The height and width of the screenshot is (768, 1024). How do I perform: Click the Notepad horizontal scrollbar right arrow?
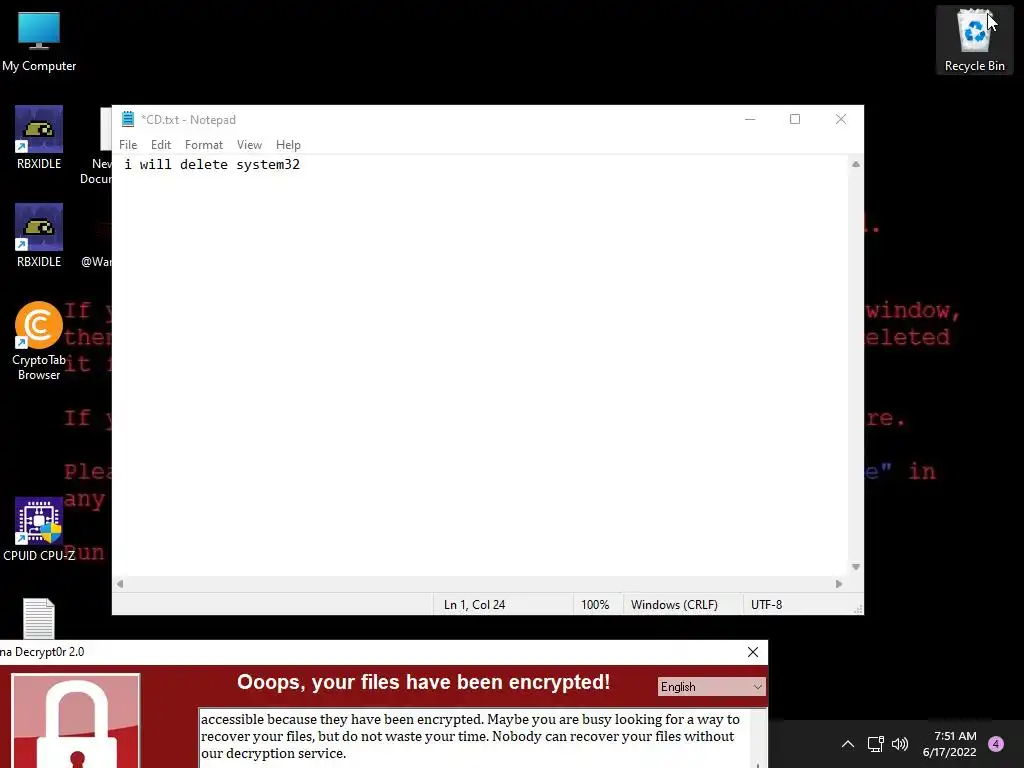[839, 584]
